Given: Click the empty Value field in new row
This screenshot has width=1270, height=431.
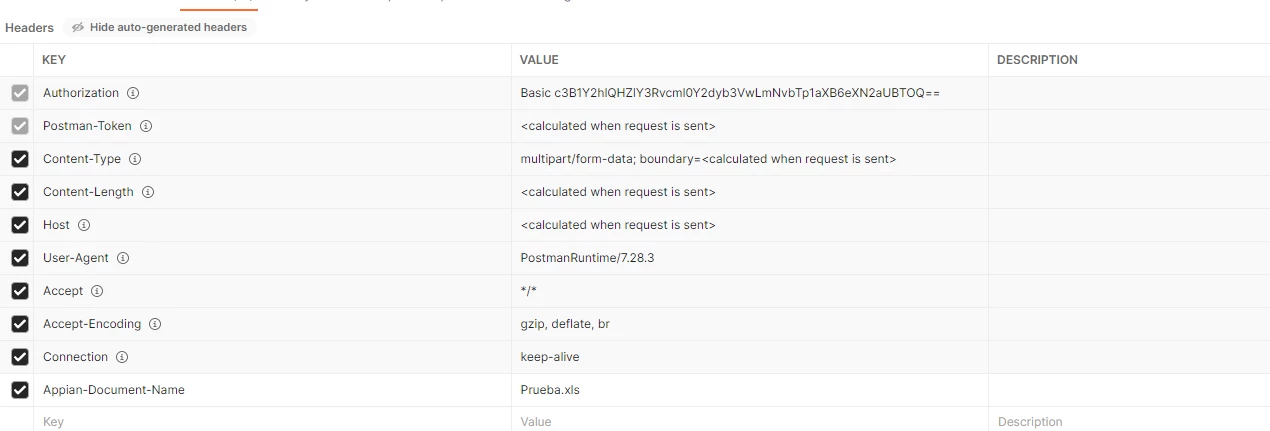Looking at the screenshot, I should pyautogui.click(x=750, y=421).
